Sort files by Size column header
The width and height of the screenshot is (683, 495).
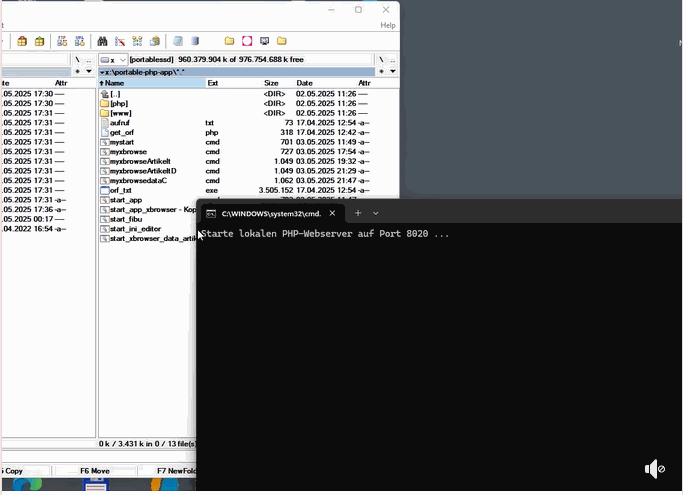[x=271, y=83]
